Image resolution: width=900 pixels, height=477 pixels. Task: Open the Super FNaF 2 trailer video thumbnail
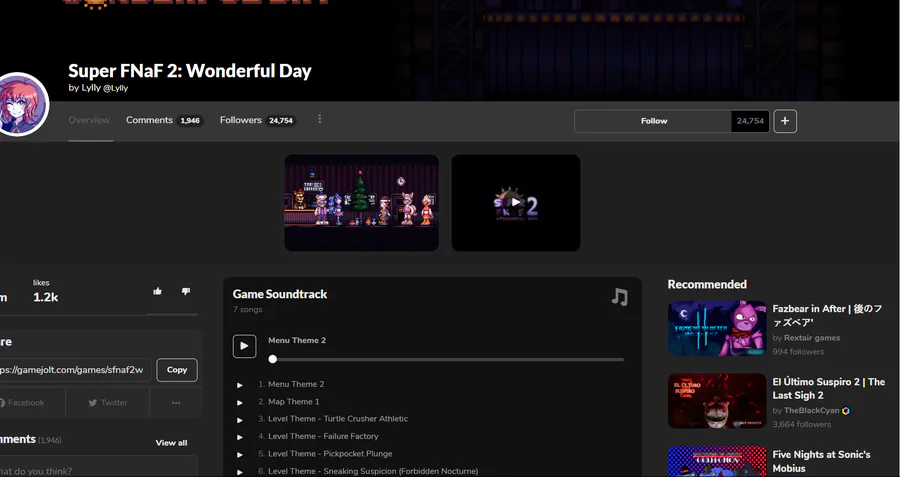pos(516,203)
